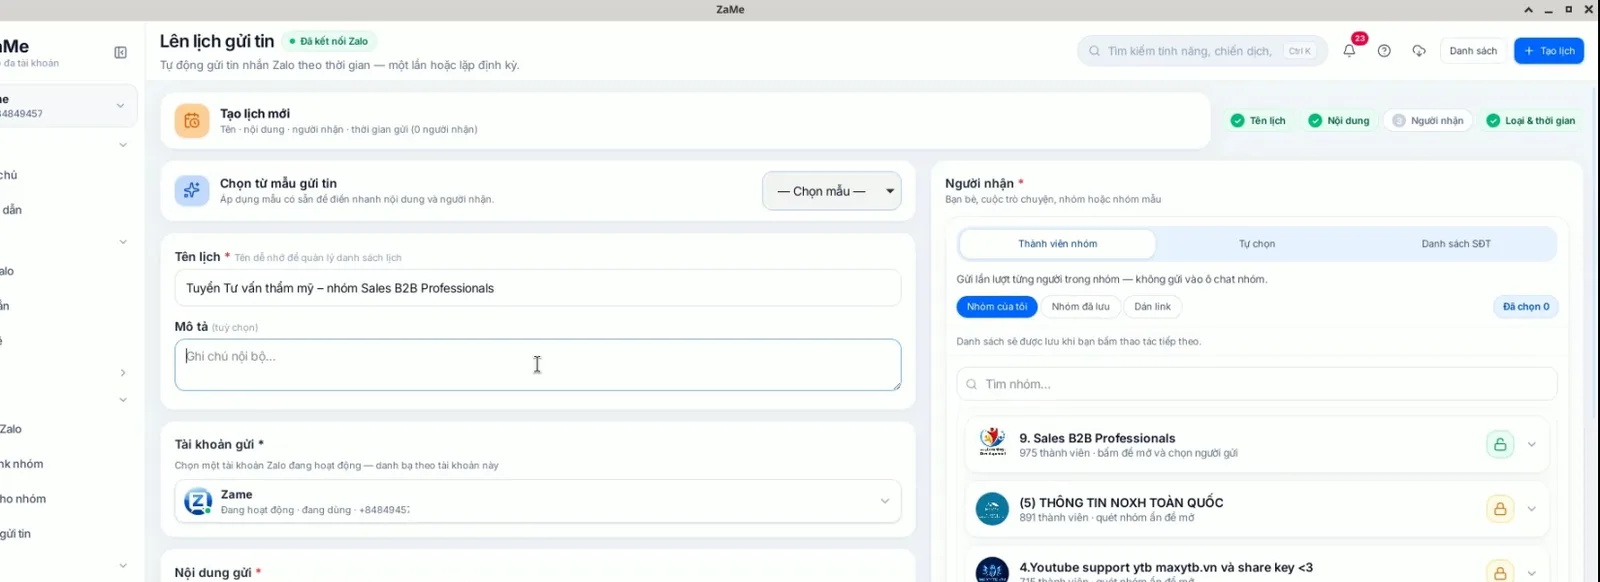Open the help question mark icon
This screenshot has width=1600, height=582.
tap(1384, 50)
